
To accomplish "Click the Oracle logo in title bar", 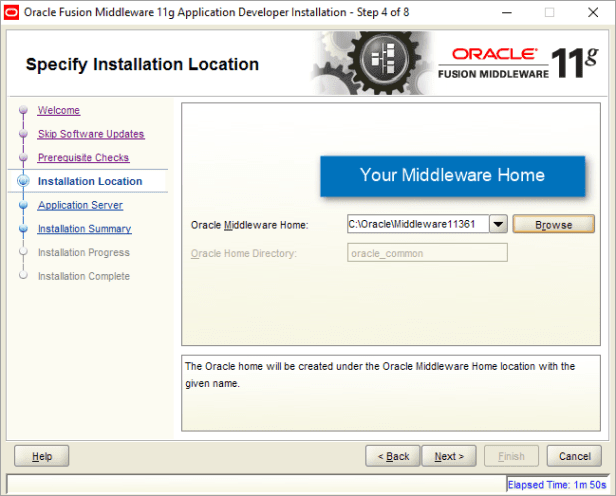I will point(11,13).
